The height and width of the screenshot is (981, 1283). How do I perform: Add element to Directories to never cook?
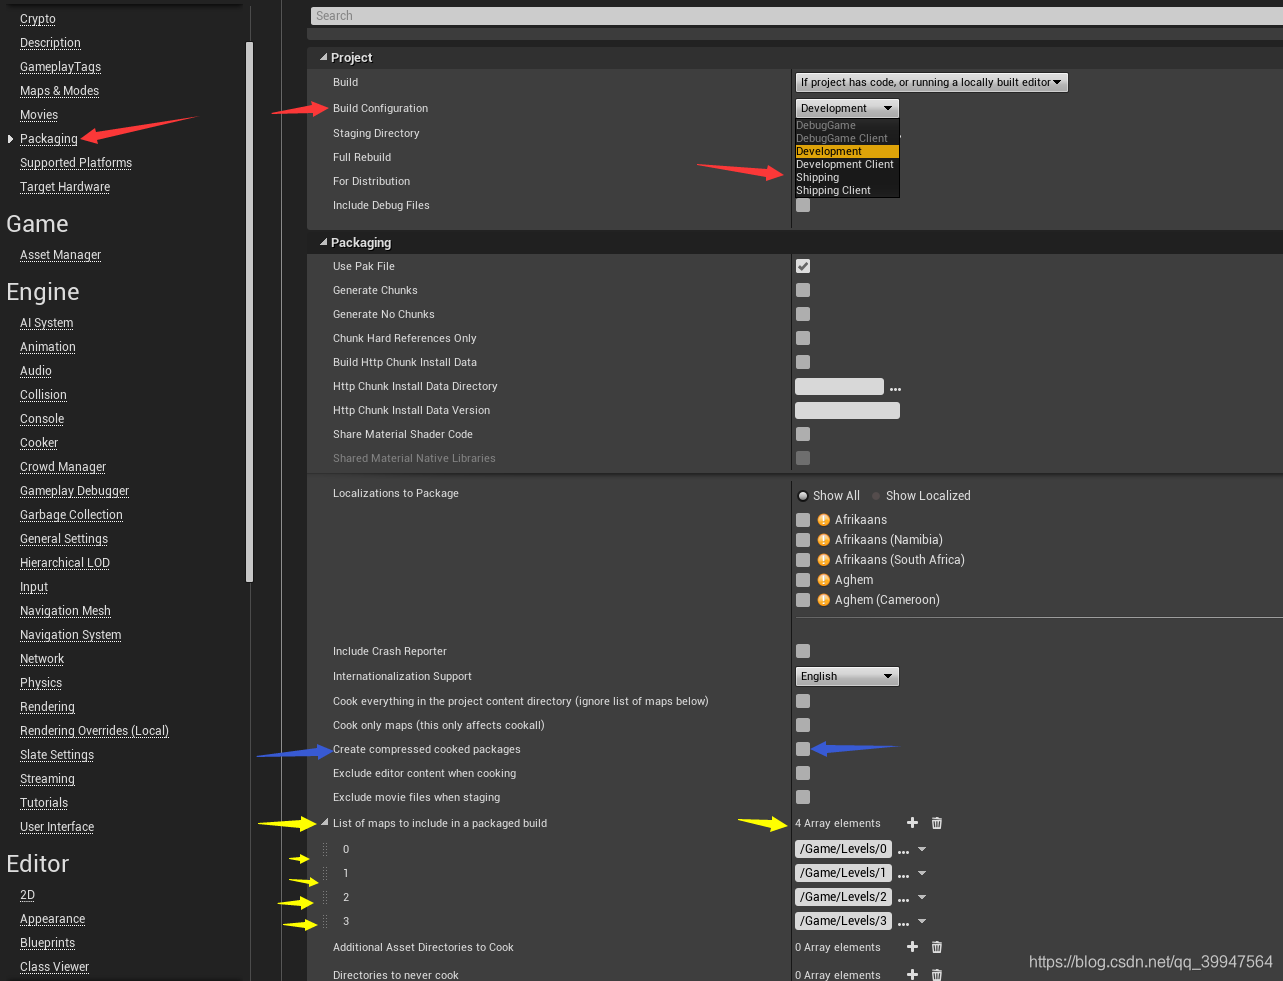click(x=912, y=974)
